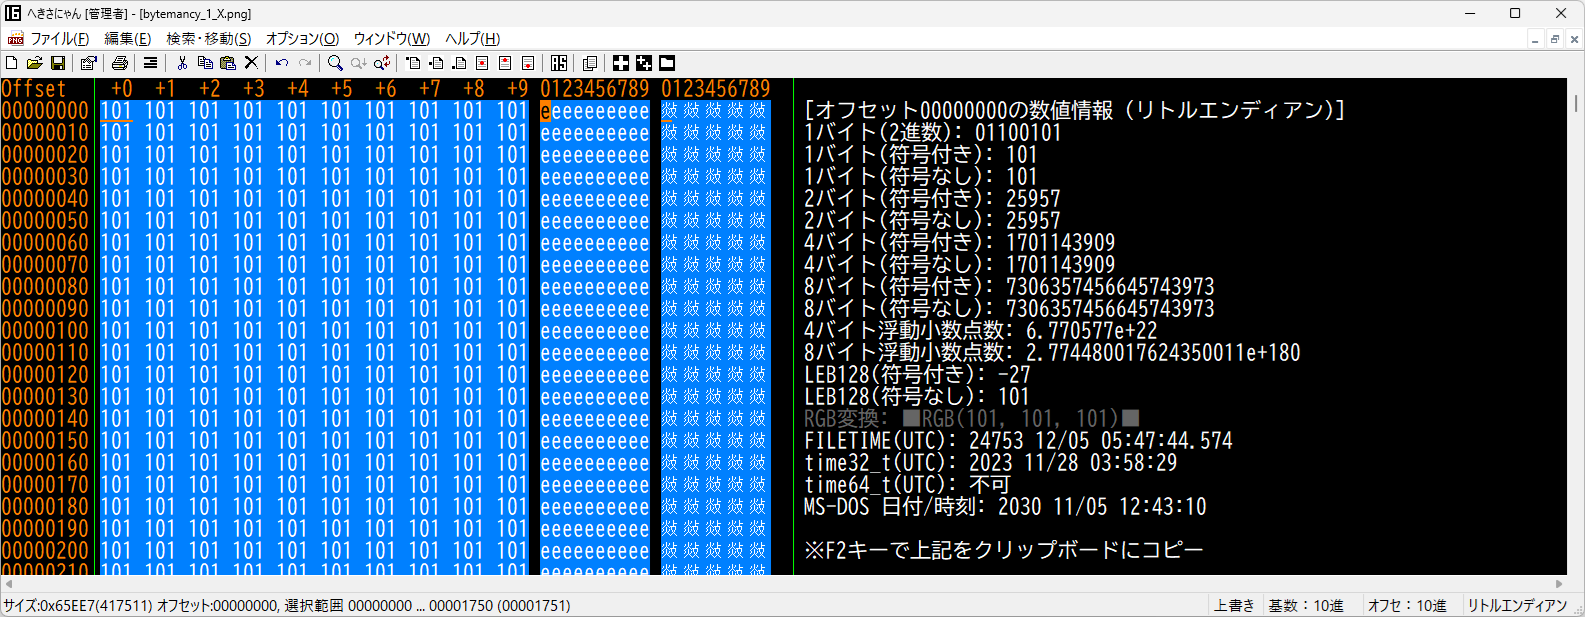This screenshot has height=617, width=1585.
Task: Select row address 00000200
Action: point(45,551)
